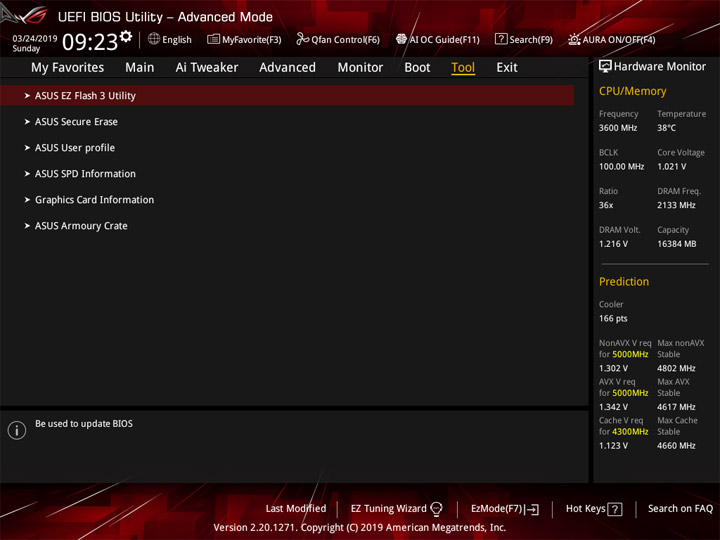The width and height of the screenshot is (720, 540).
Task: Open ASUS EZ Flash 3 Utility entry
Action: [287, 96]
